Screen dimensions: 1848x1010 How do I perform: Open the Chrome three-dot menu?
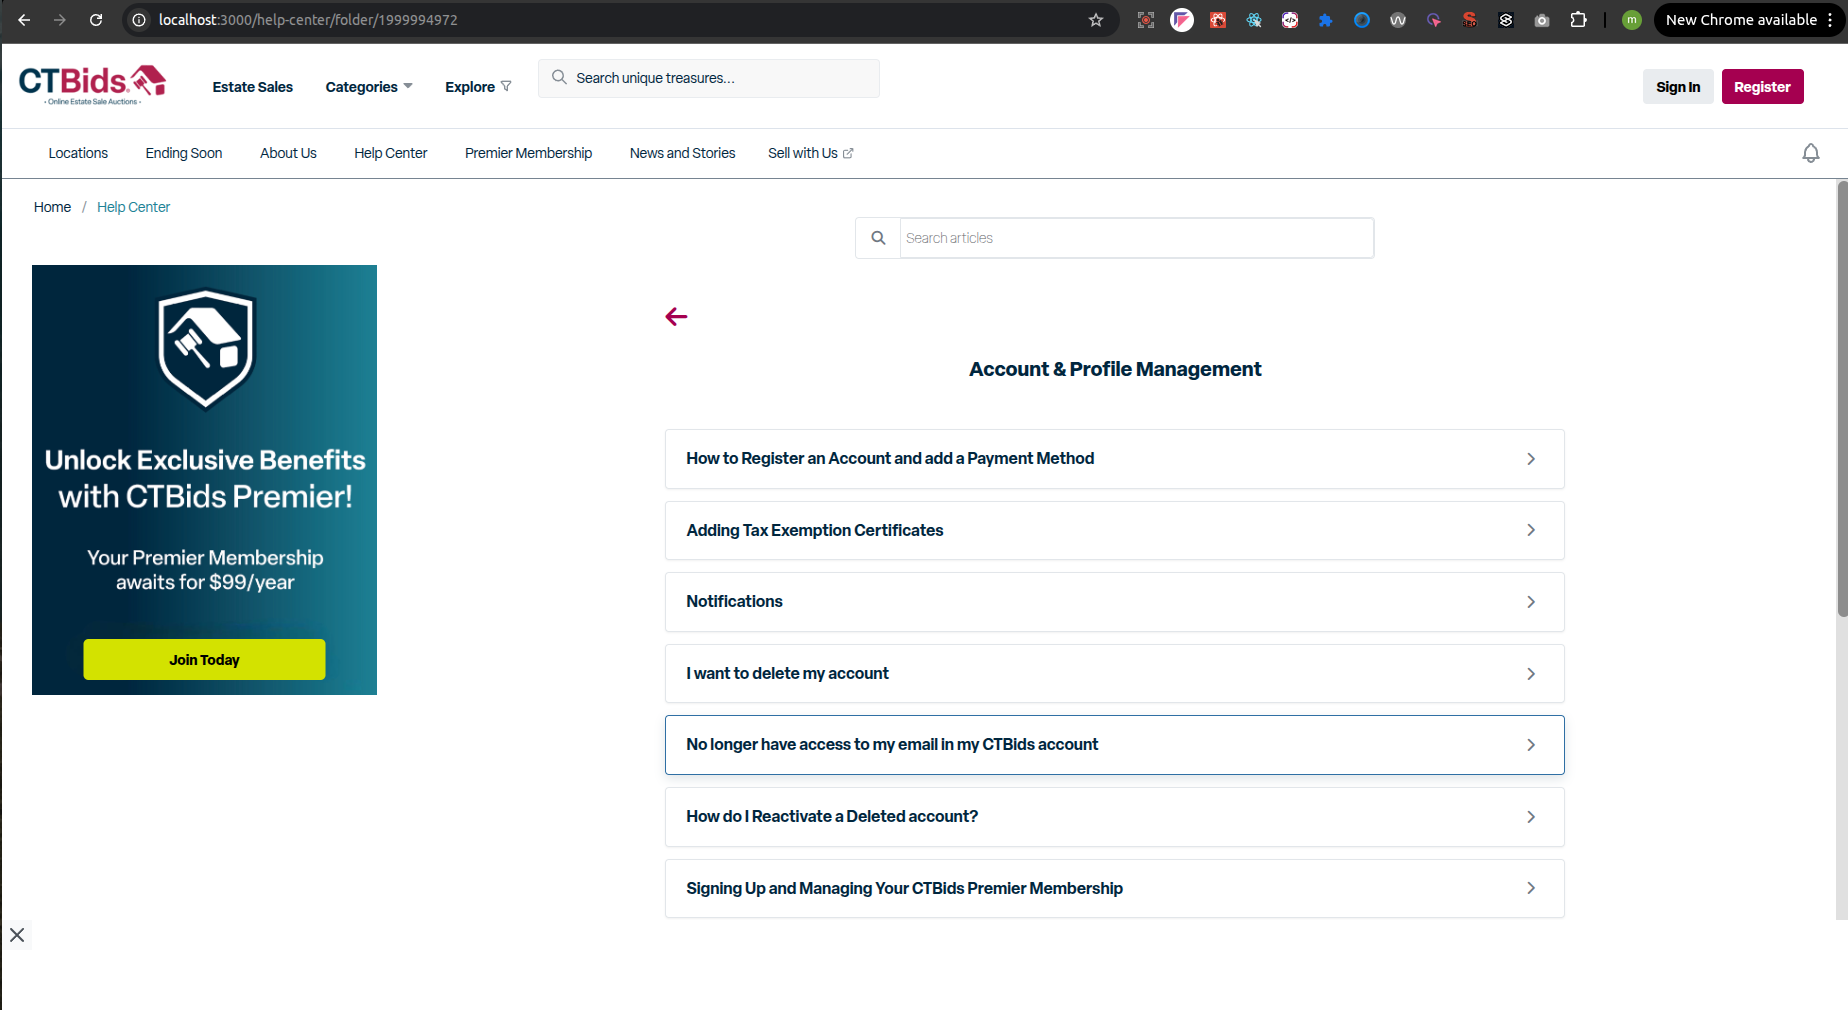[x=1830, y=20]
